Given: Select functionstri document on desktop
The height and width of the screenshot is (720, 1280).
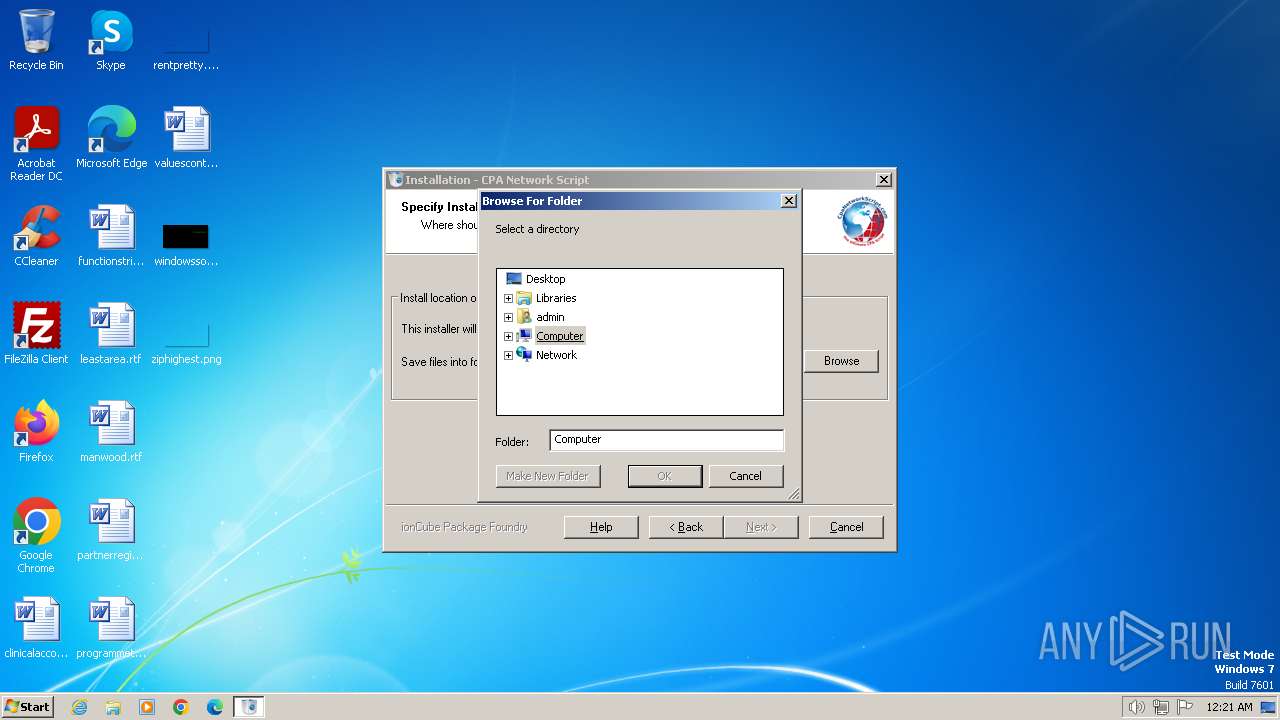Looking at the screenshot, I should pos(111,237).
